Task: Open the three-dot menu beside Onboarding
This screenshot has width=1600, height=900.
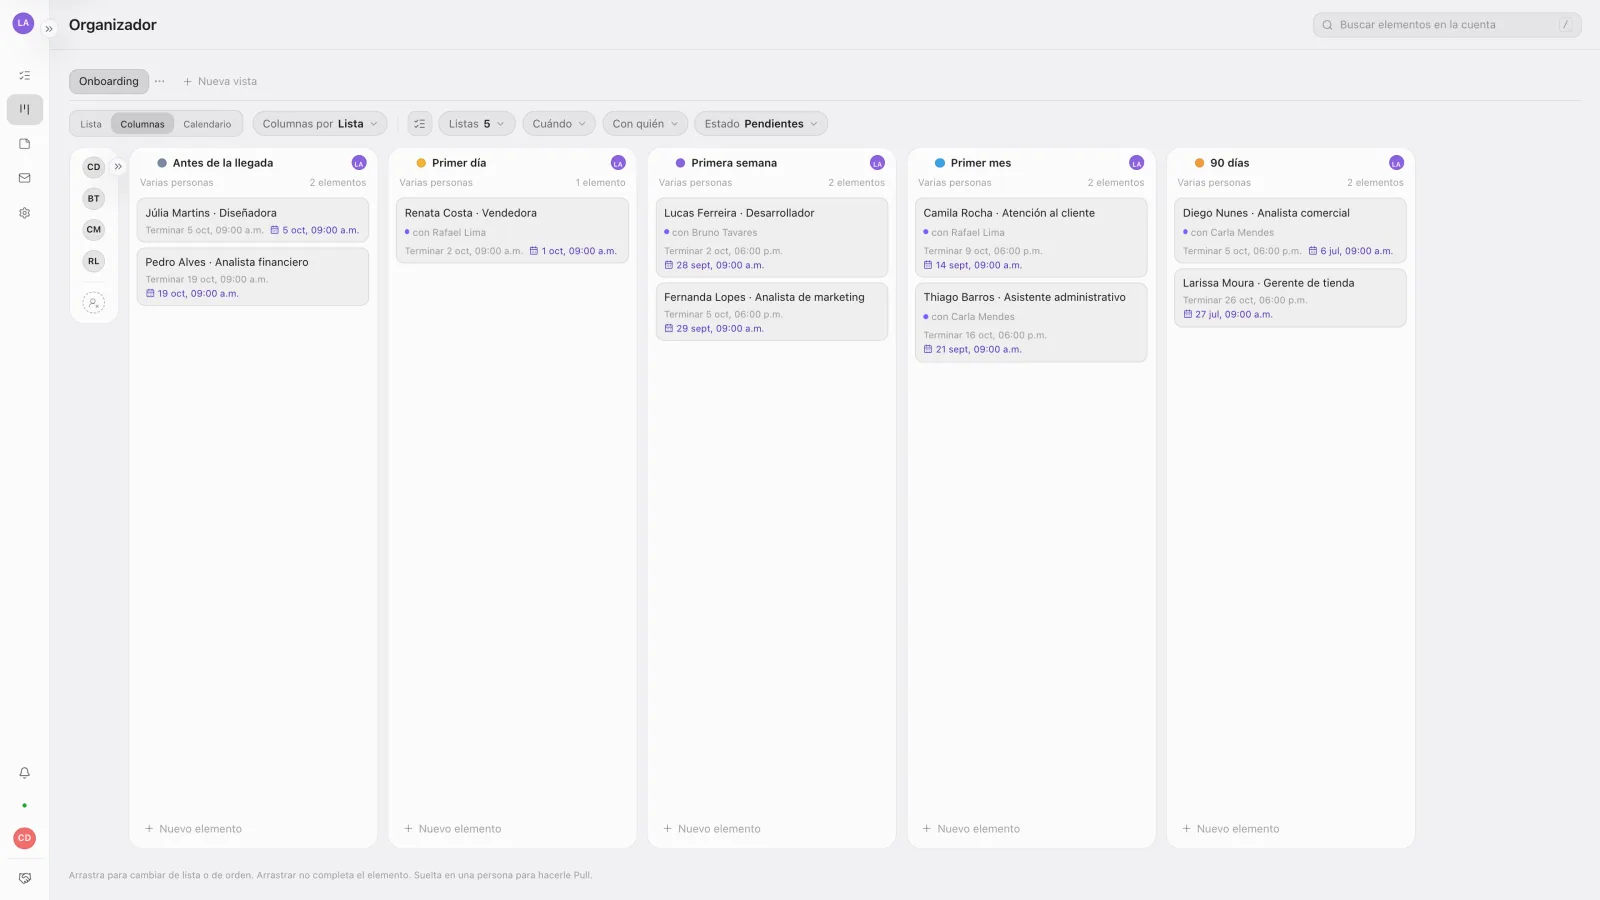Action: (x=160, y=82)
